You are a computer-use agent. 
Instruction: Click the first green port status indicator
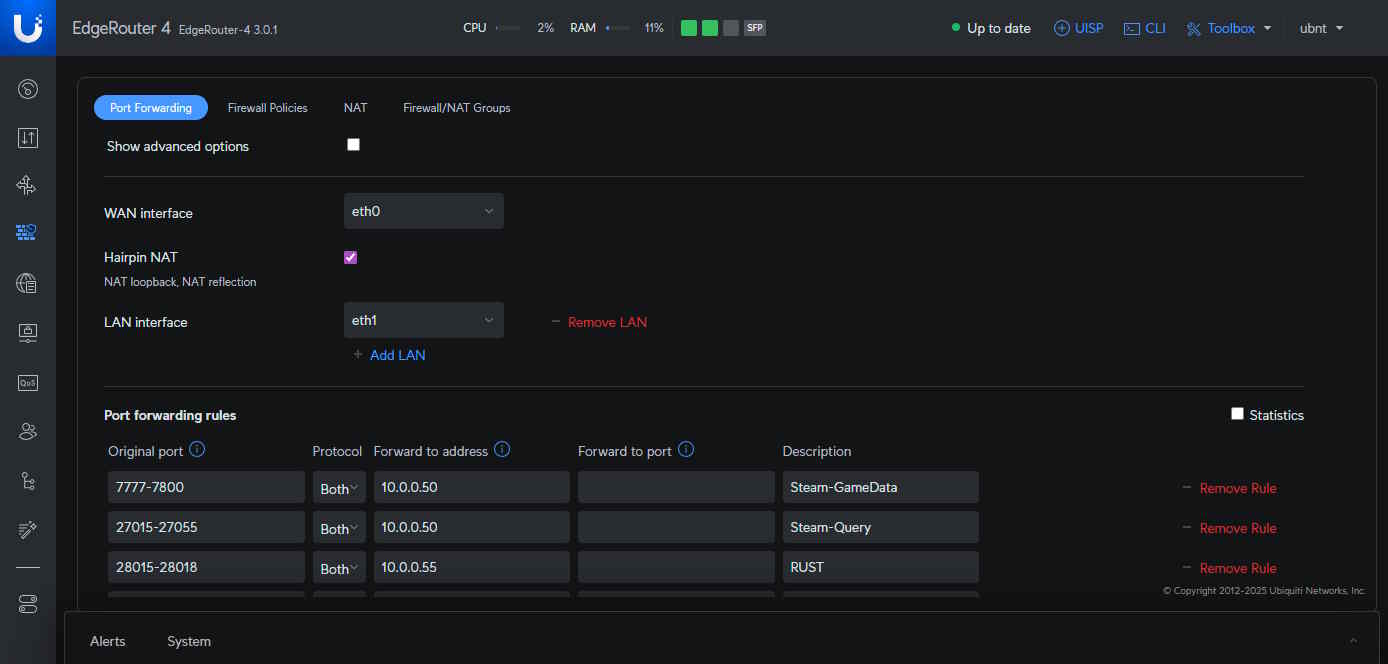tap(689, 28)
